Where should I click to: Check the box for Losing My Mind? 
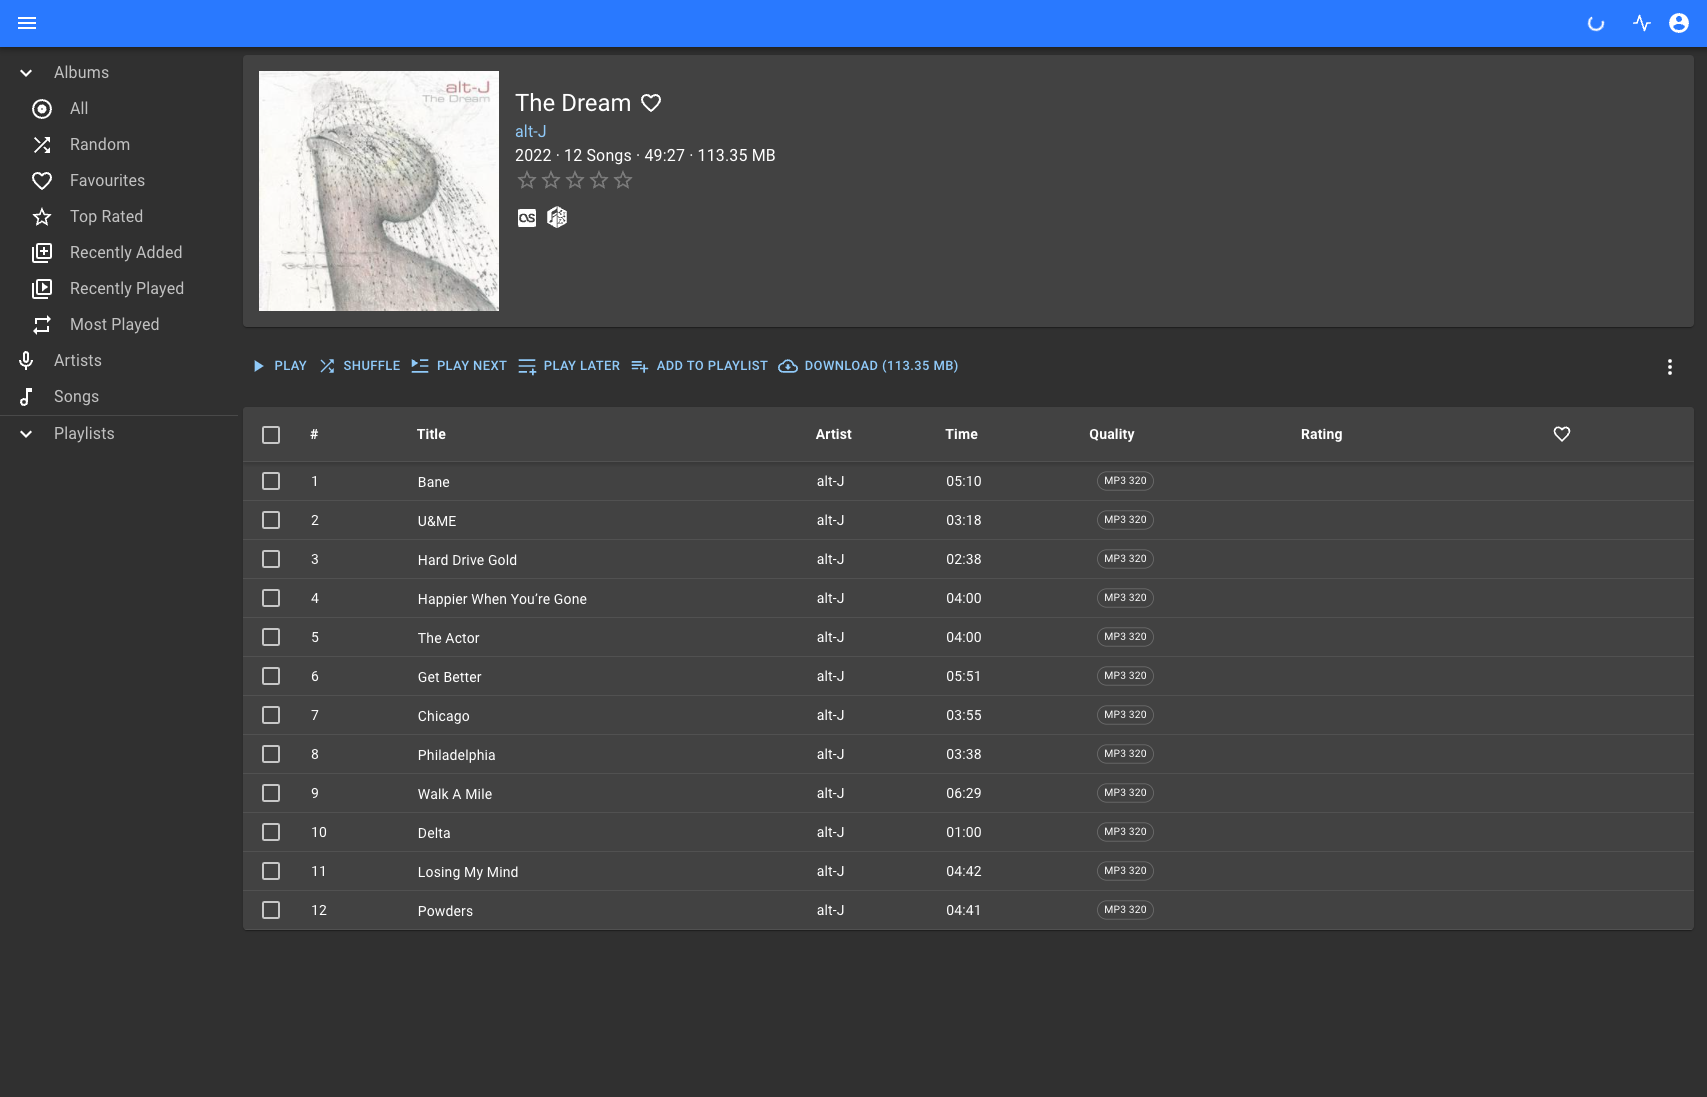[271, 871]
